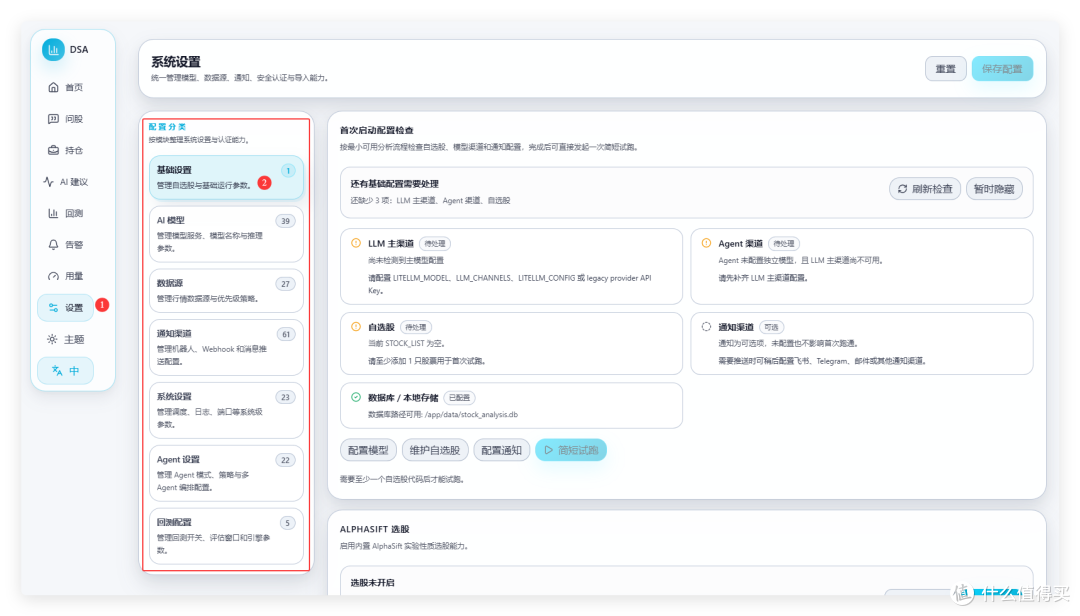Click the 选股未开启 text
1080x616 pixels.
372,583
